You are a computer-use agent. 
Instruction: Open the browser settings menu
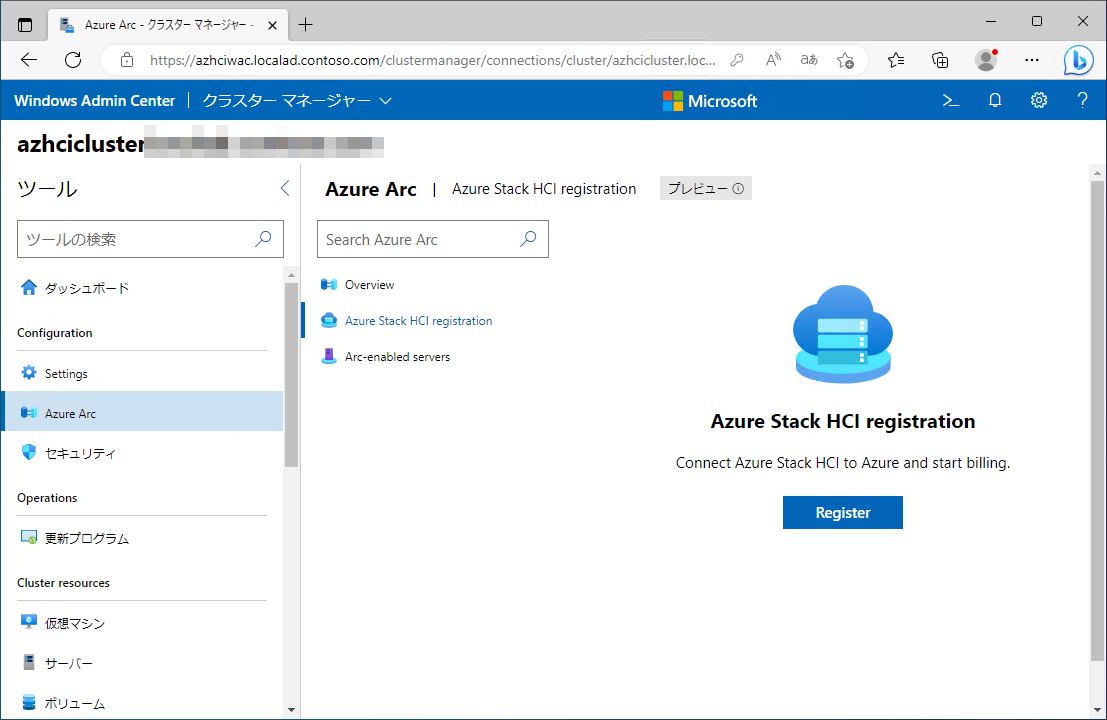(x=1032, y=60)
